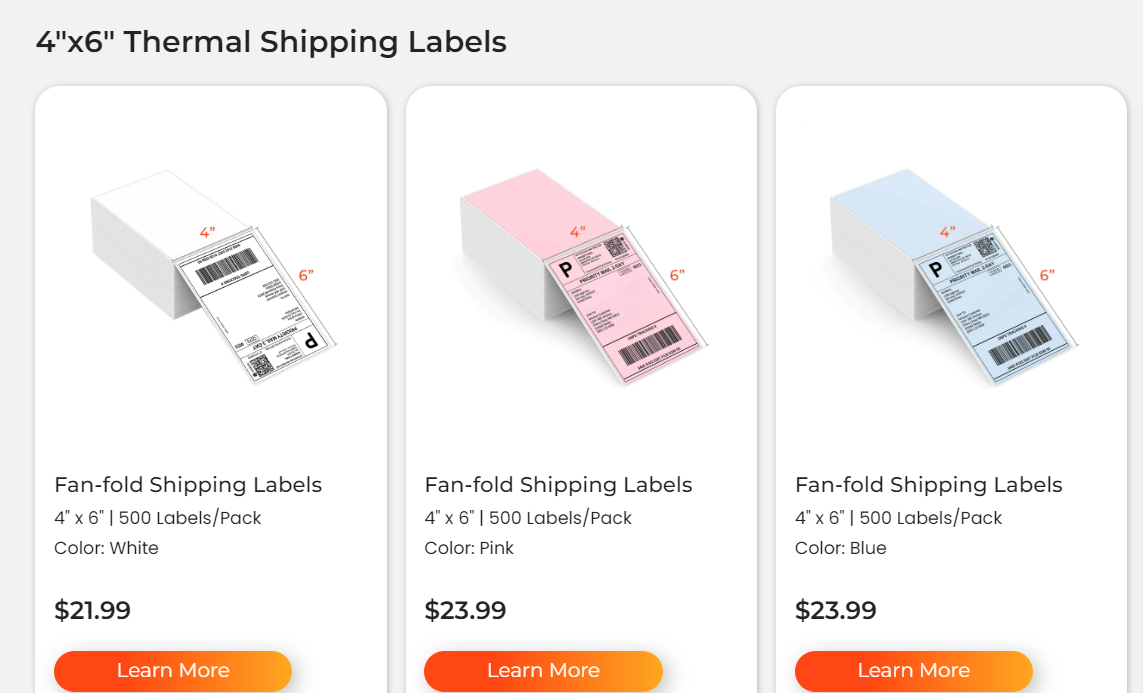Click the orange 6" marker on blue image

pyautogui.click(x=1047, y=275)
